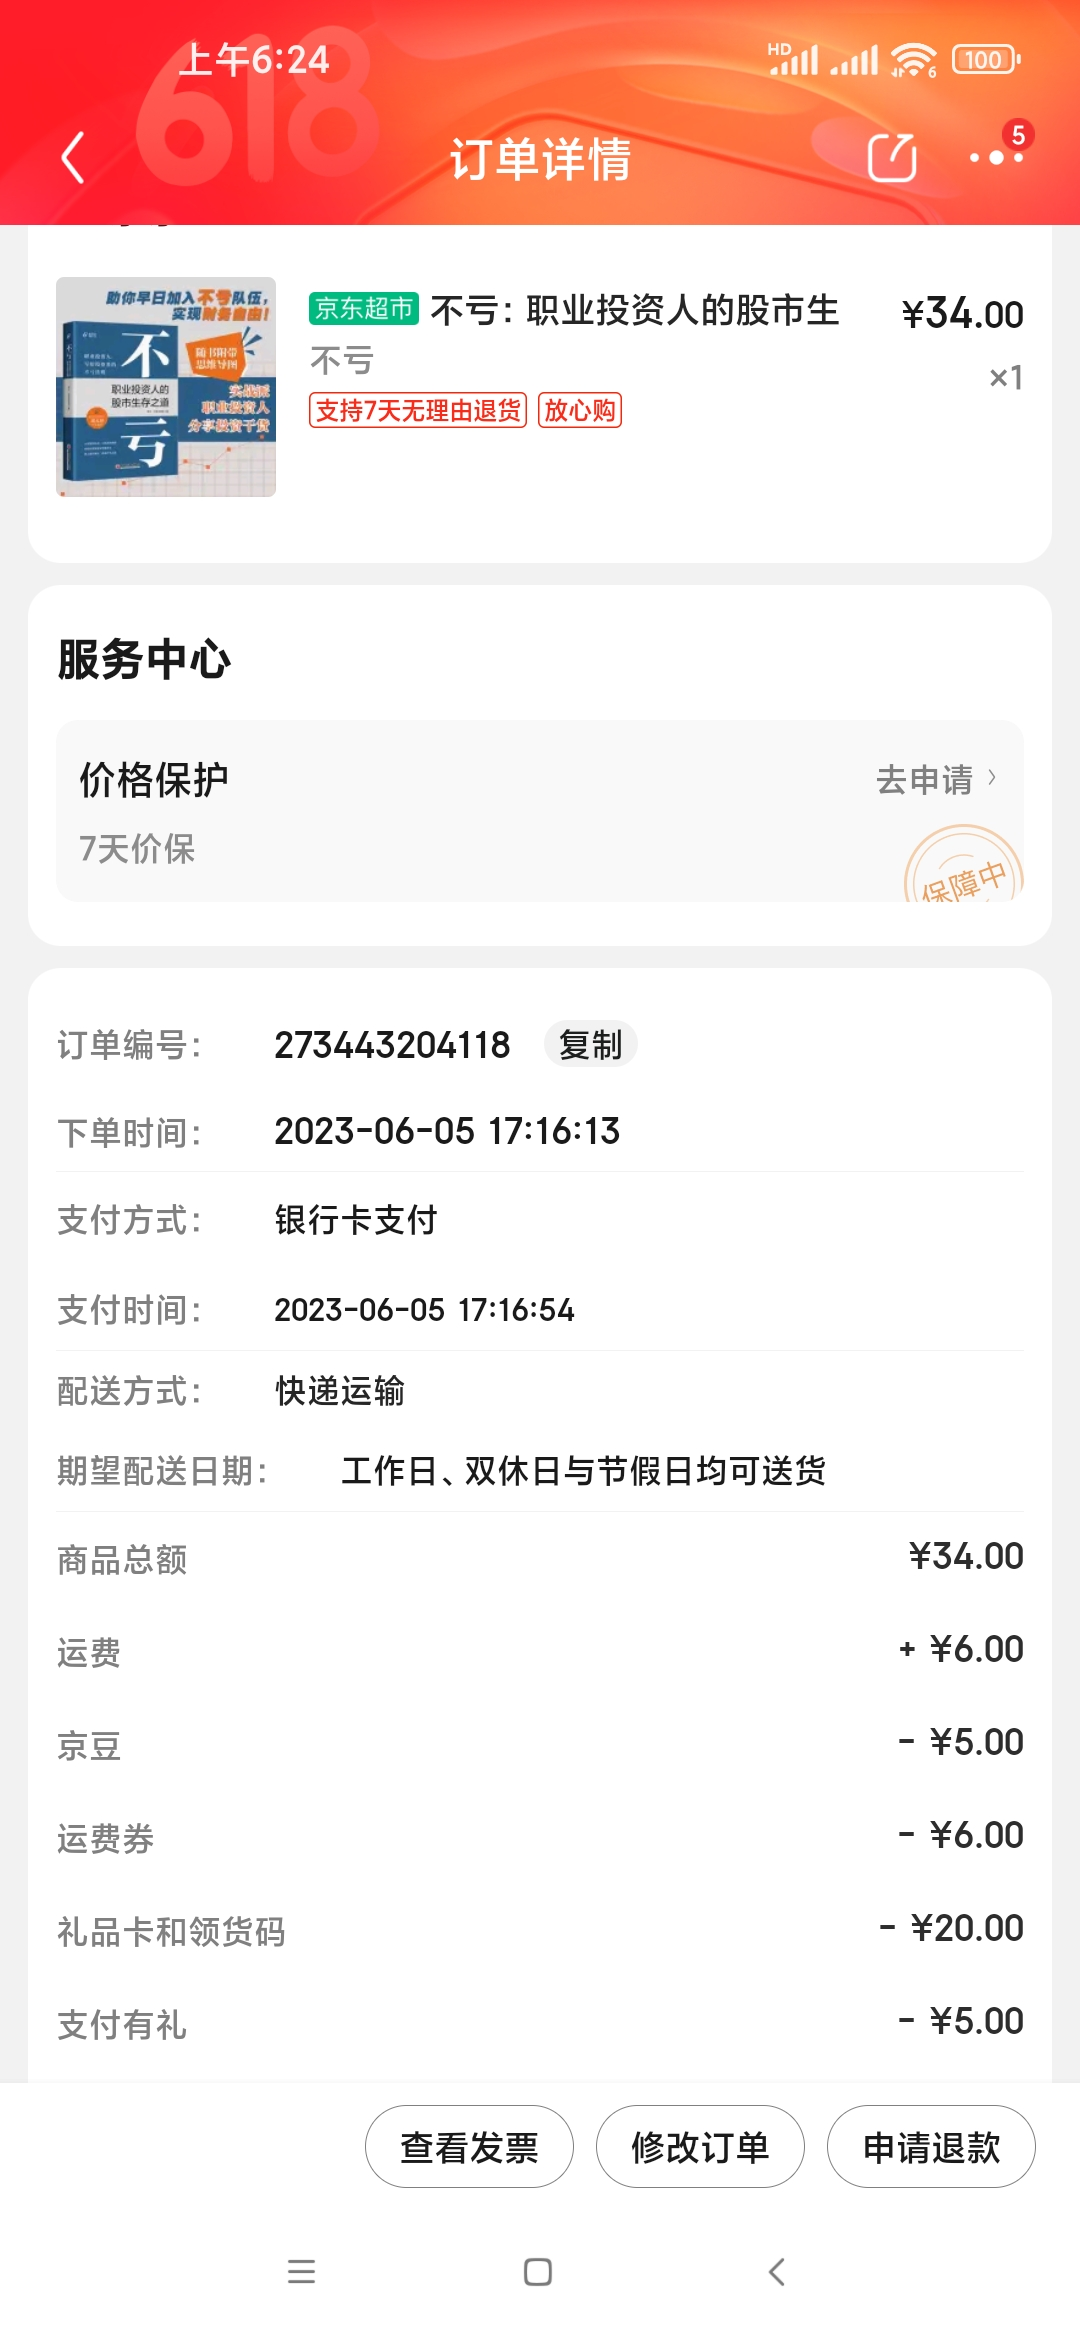The width and height of the screenshot is (1080, 2340).
Task: Open product title 不亏：职业投资人的股市生
Action: 634,311
